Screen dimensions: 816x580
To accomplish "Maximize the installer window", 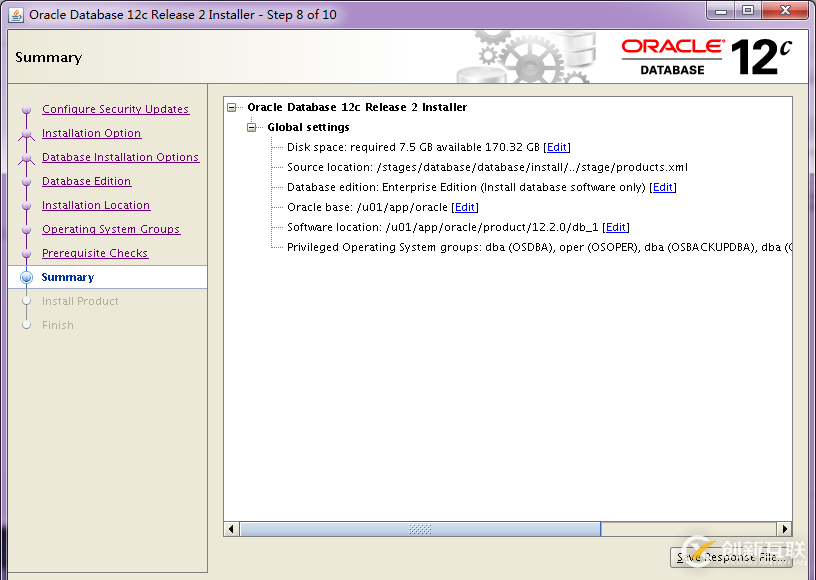I will coord(748,11).
